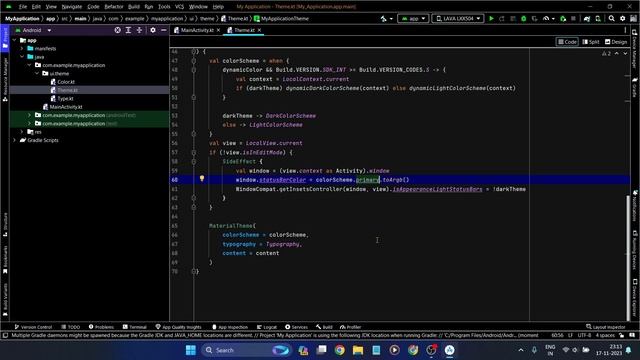Open Project panel options gear
Screen dimensions: 640x360
coord(153,30)
